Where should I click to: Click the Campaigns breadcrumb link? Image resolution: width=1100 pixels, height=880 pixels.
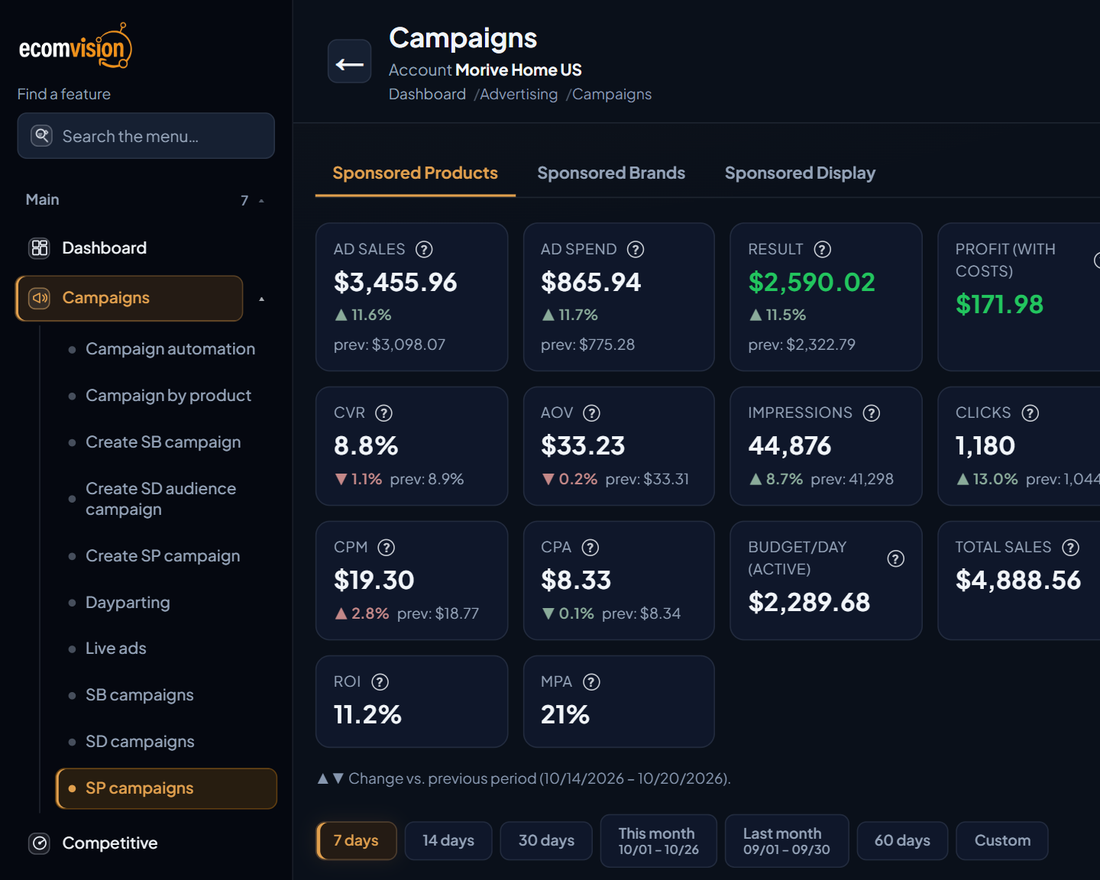612,94
